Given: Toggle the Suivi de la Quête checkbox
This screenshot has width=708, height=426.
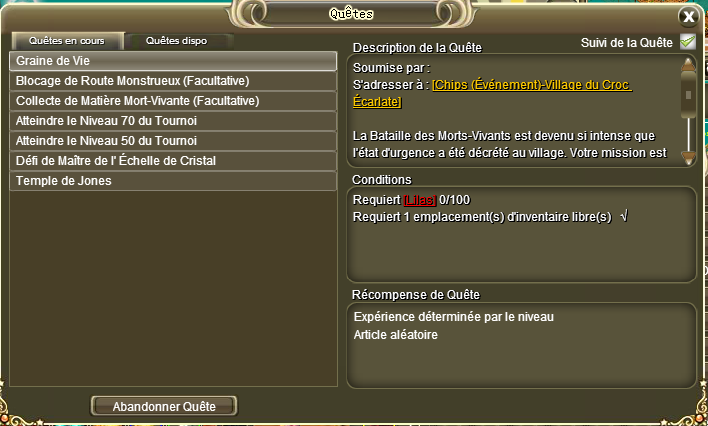Looking at the screenshot, I should [688, 42].
